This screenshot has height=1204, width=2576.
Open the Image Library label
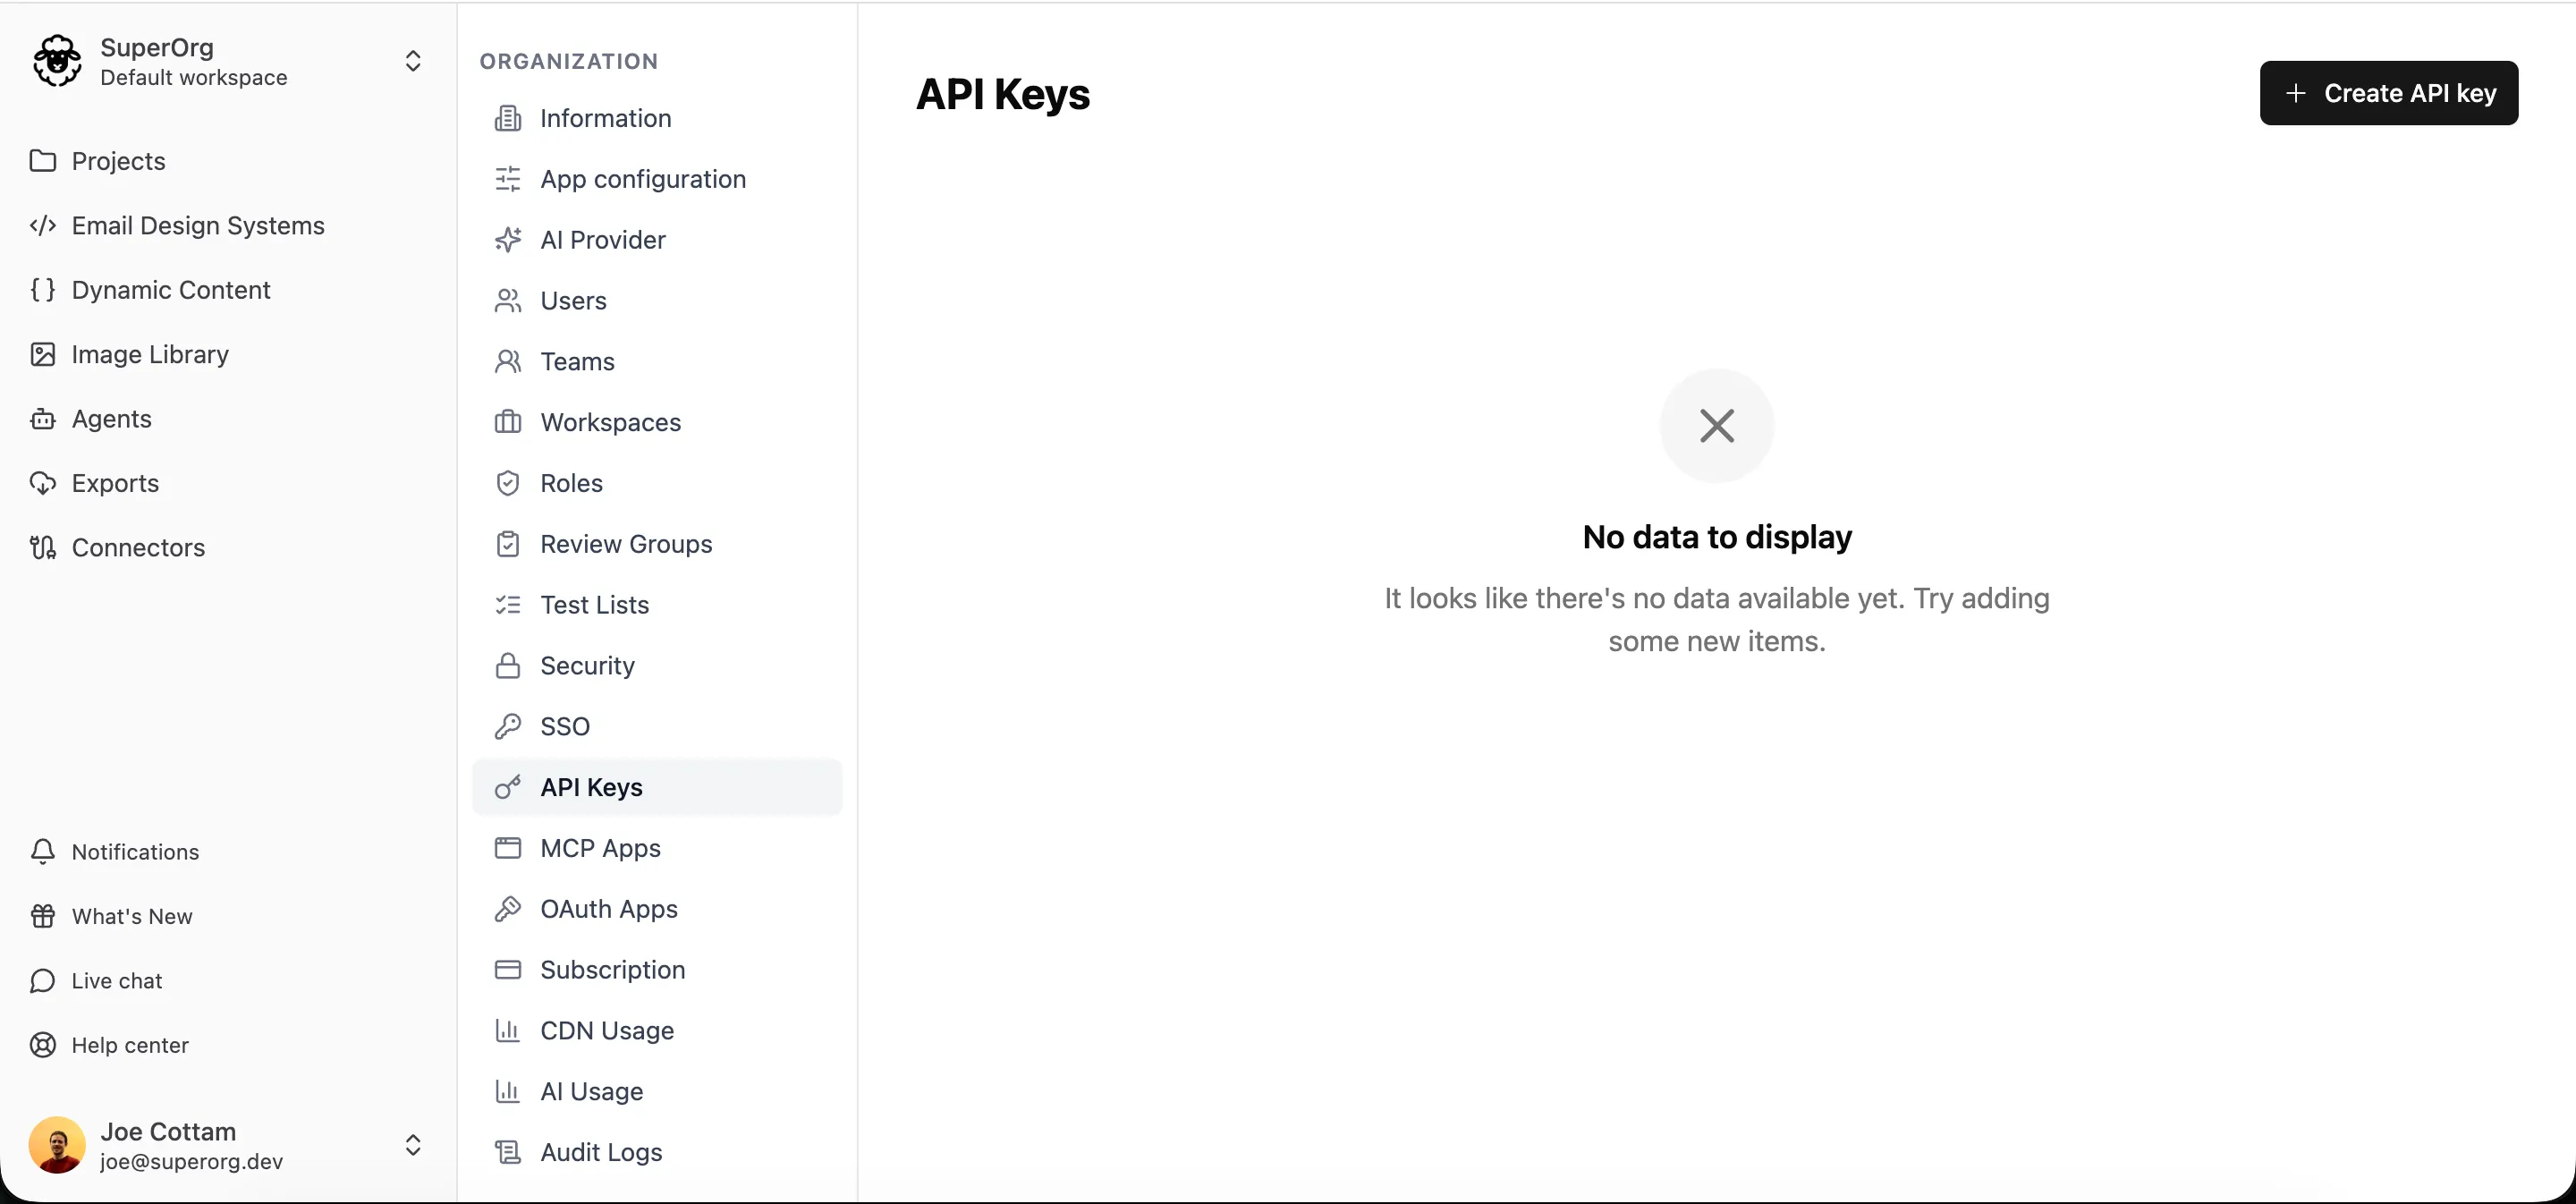click(x=150, y=355)
